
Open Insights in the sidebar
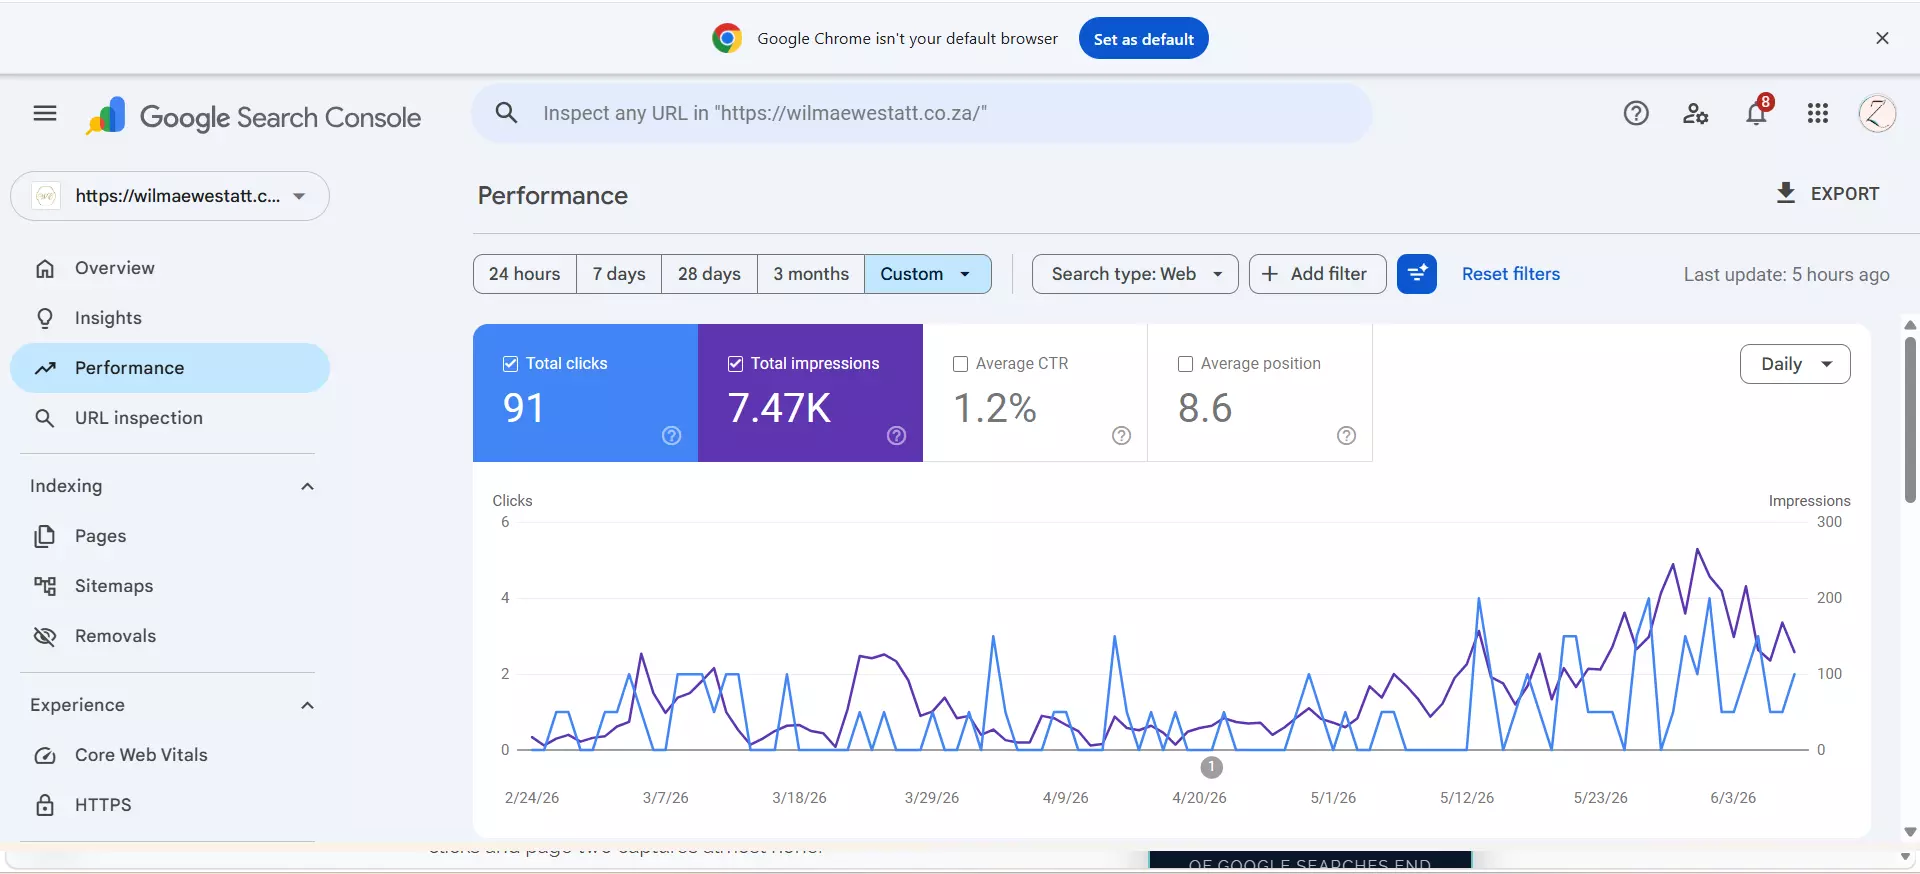[170, 318]
